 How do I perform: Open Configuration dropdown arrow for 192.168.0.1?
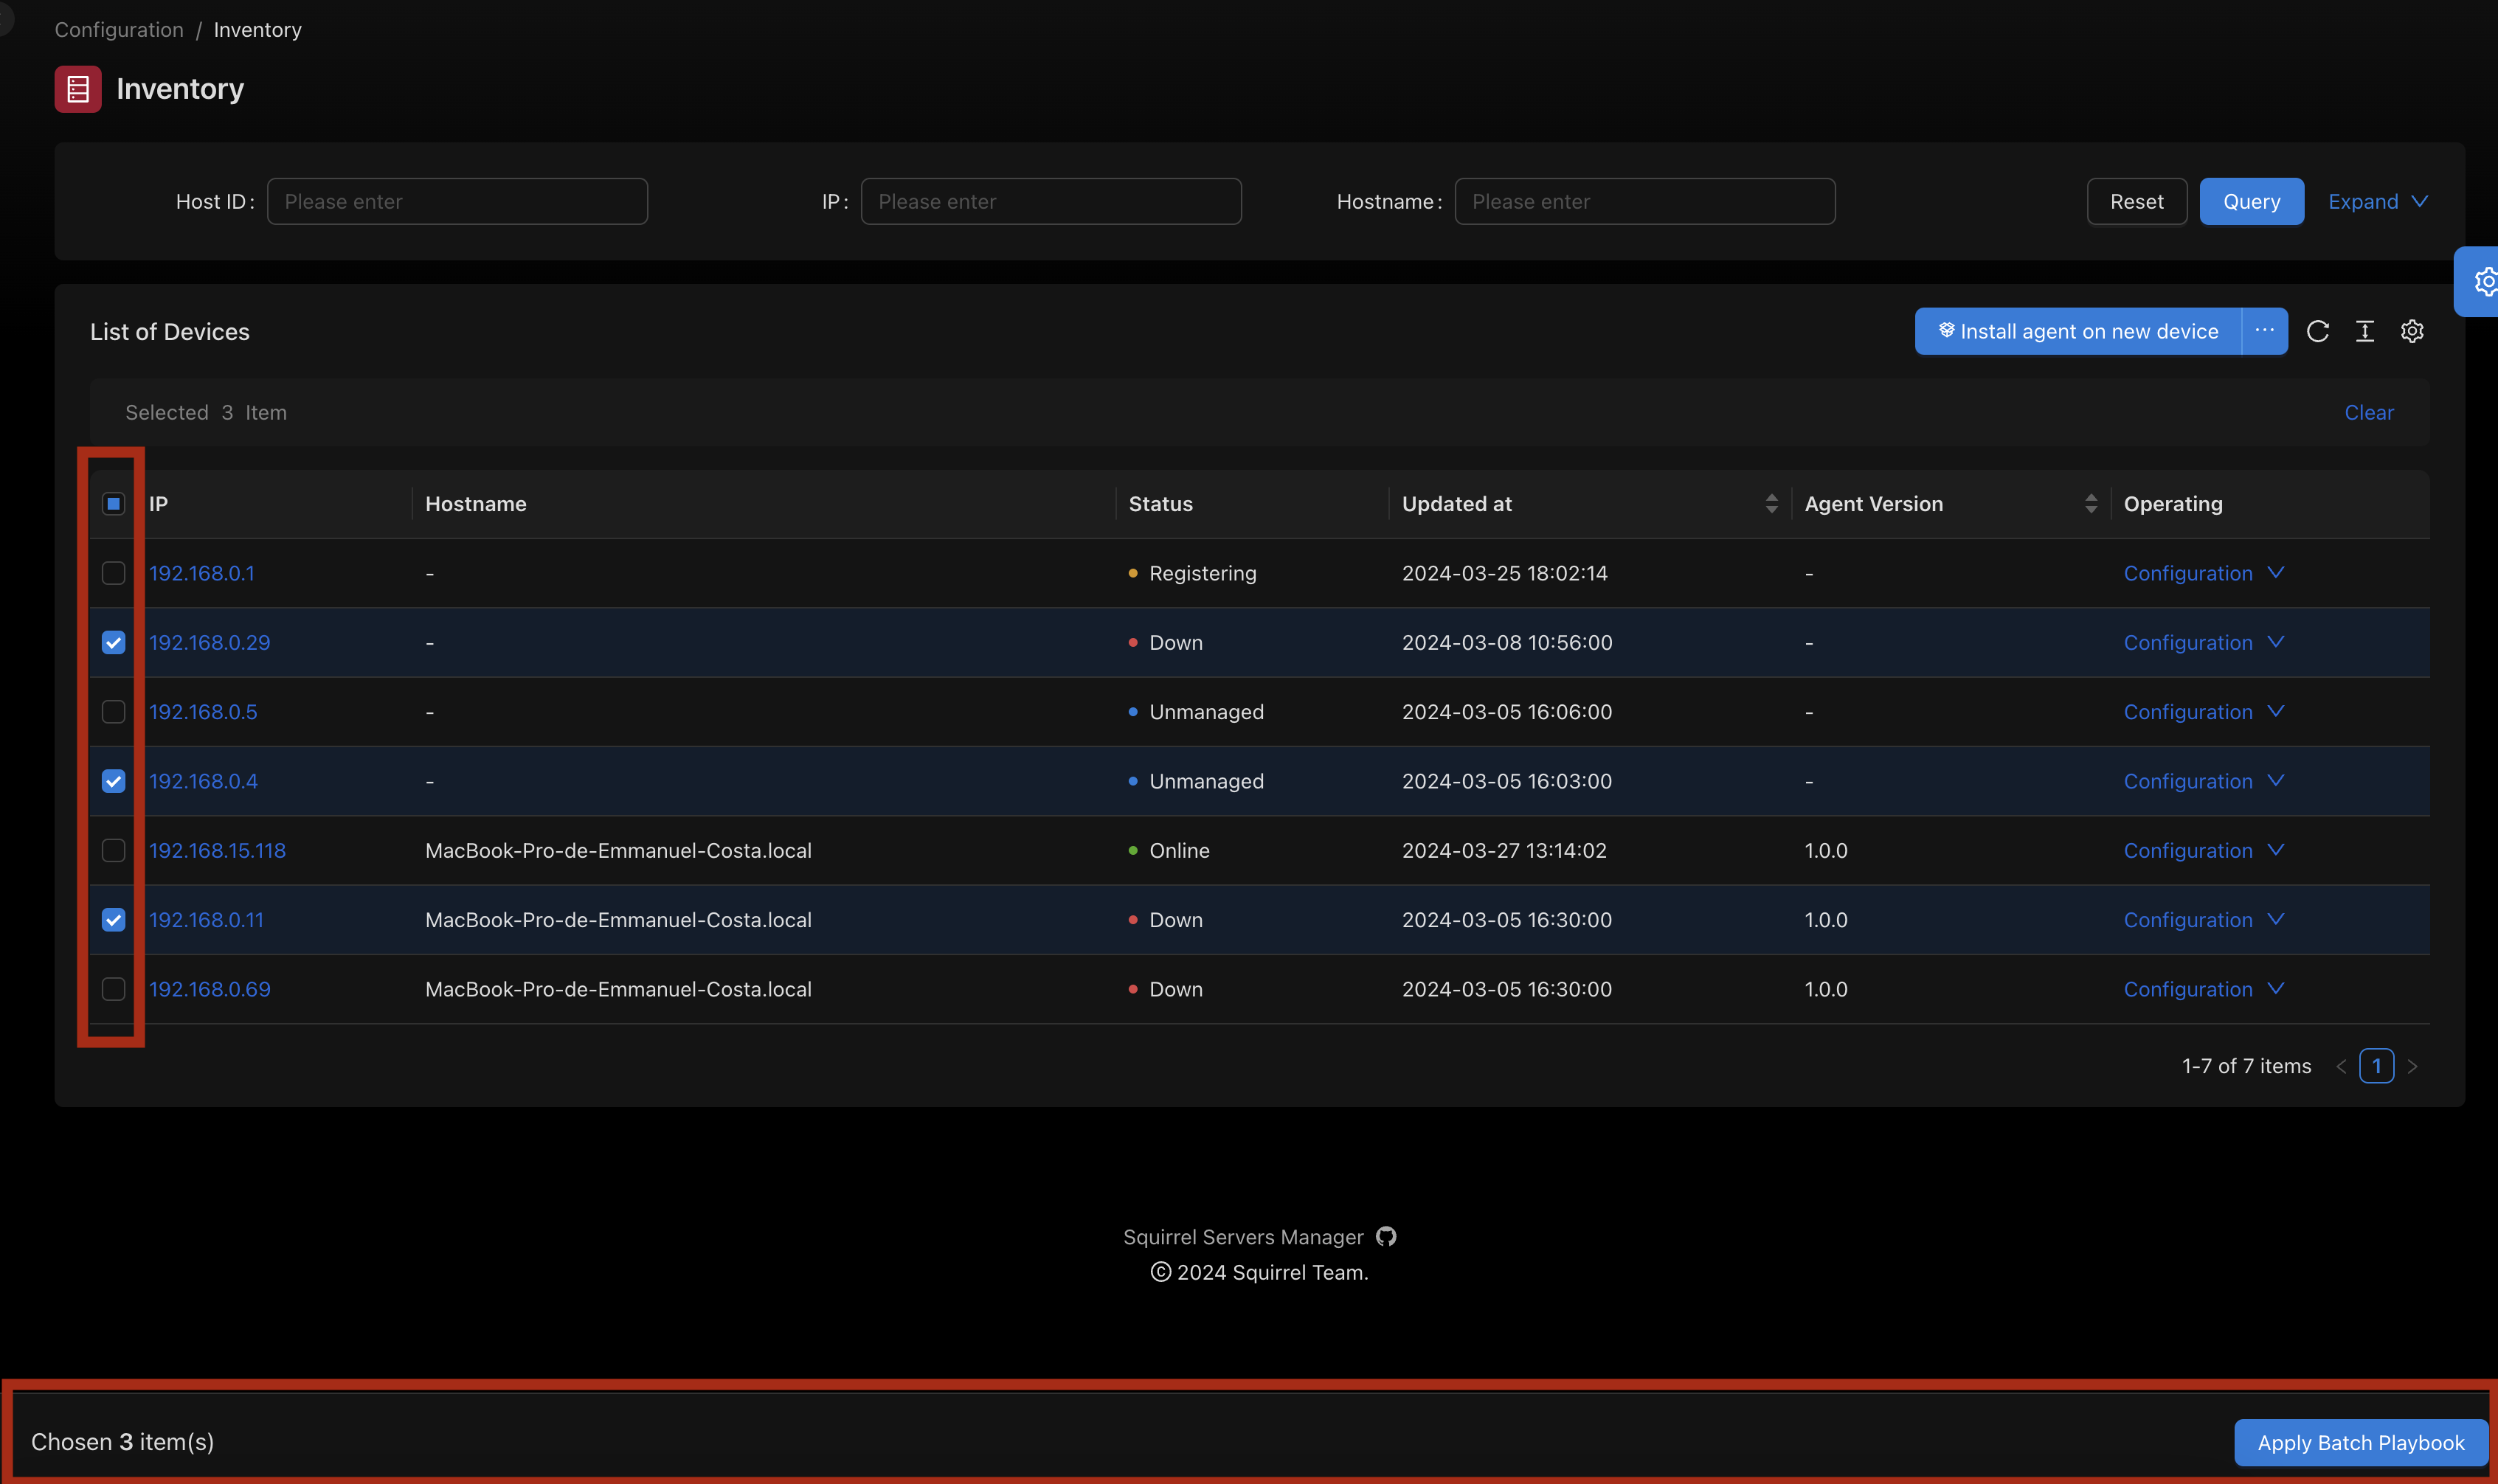2275,572
